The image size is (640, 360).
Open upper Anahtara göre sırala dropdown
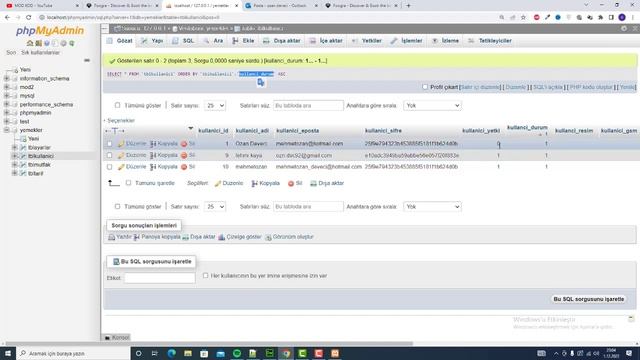(x=432, y=106)
